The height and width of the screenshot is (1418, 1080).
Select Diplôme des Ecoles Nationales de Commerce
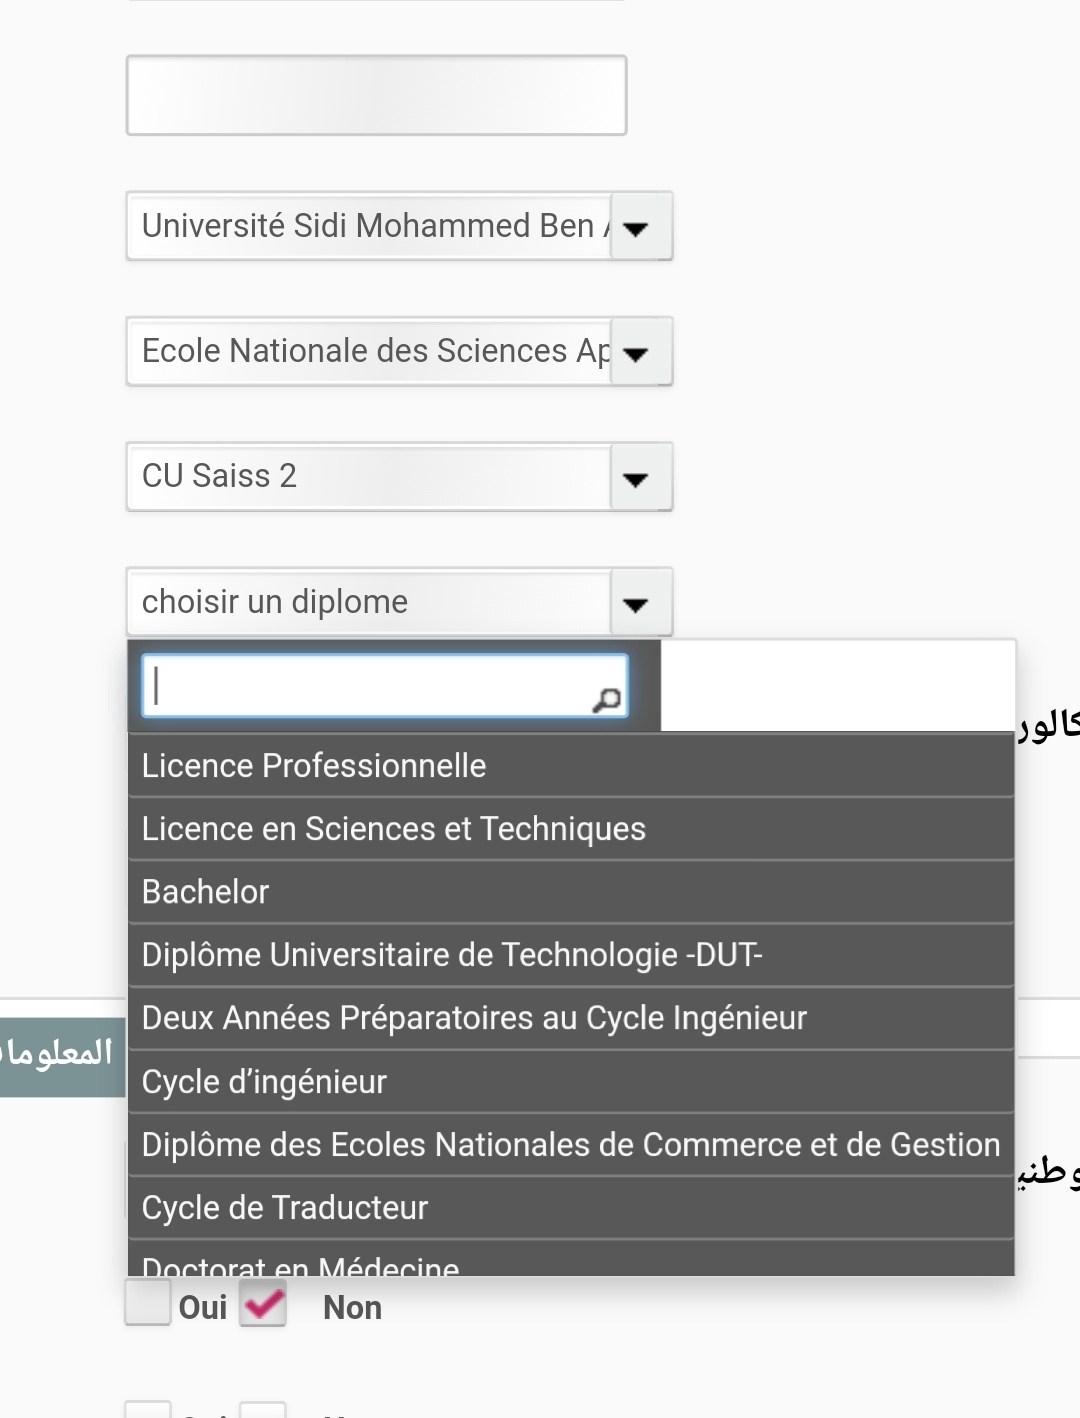(570, 1145)
